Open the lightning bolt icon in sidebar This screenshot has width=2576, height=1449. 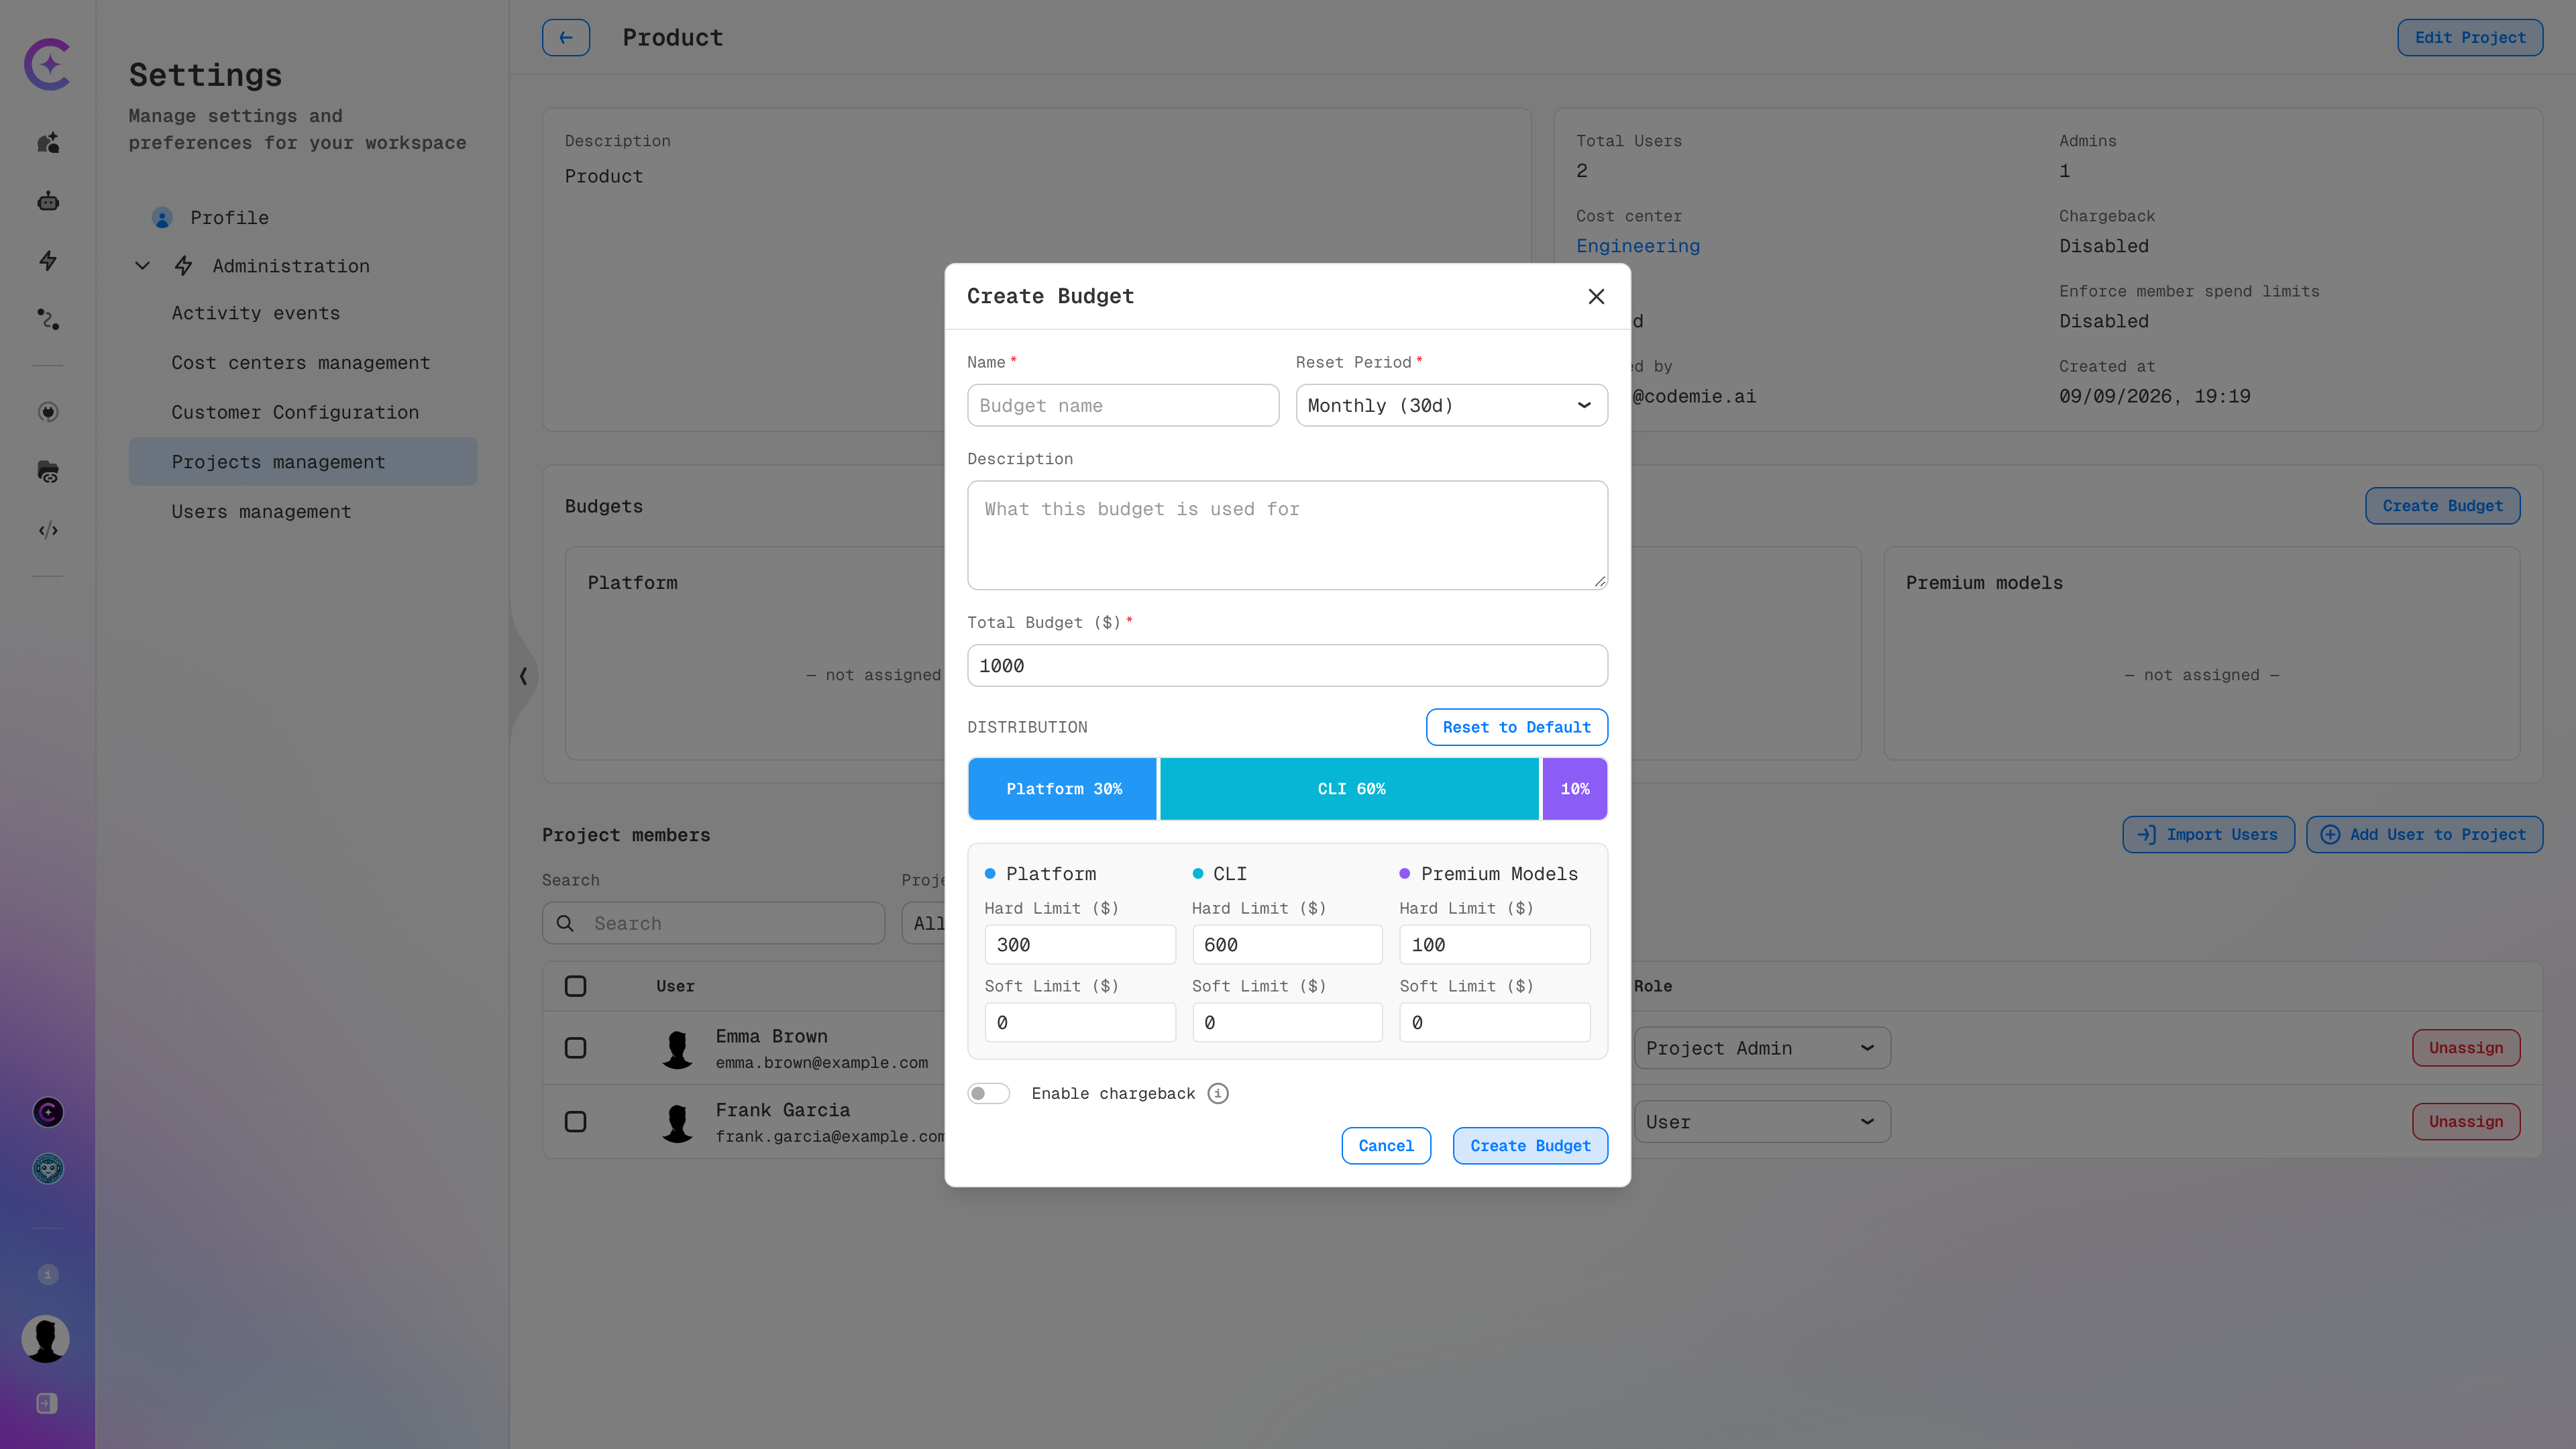[48, 261]
